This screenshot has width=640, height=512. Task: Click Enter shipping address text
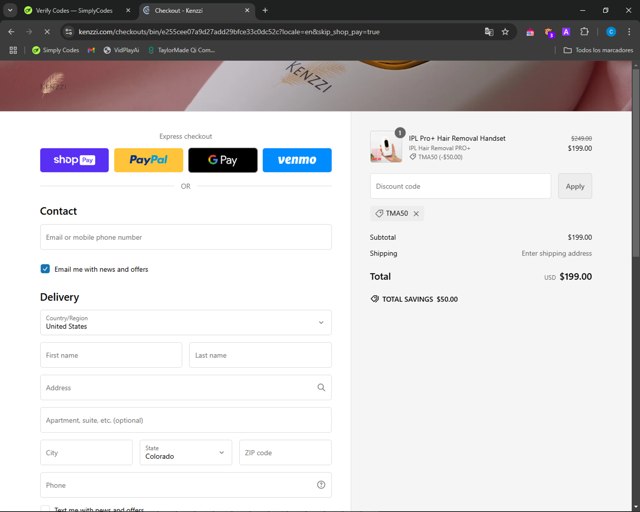coord(556,254)
